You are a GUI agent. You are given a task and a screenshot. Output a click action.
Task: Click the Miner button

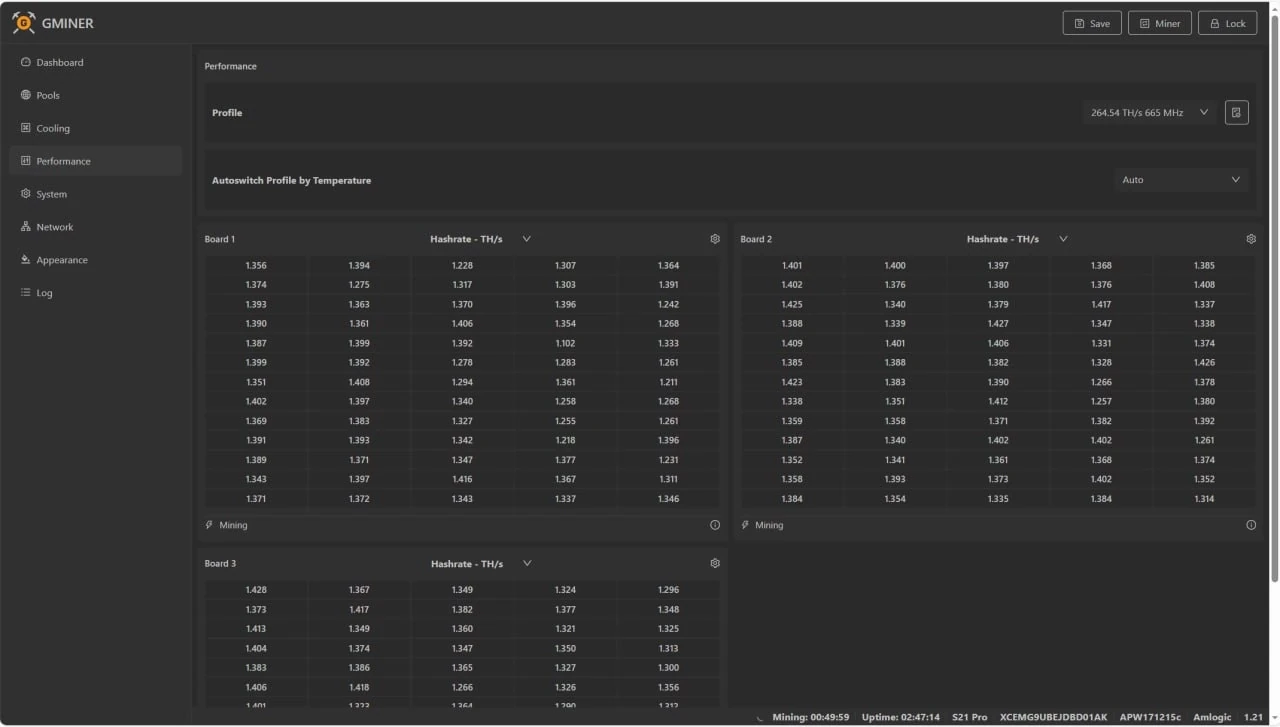(1159, 23)
